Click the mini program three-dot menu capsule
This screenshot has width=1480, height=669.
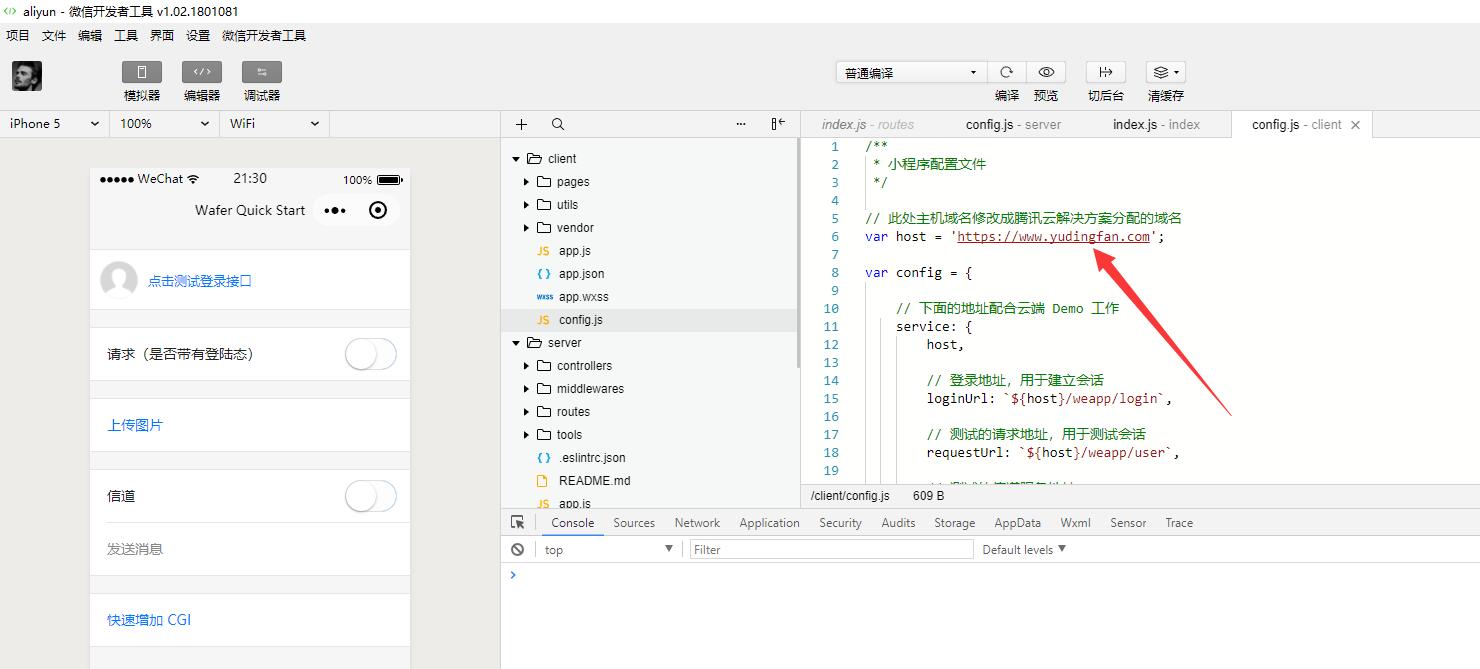tap(335, 210)
